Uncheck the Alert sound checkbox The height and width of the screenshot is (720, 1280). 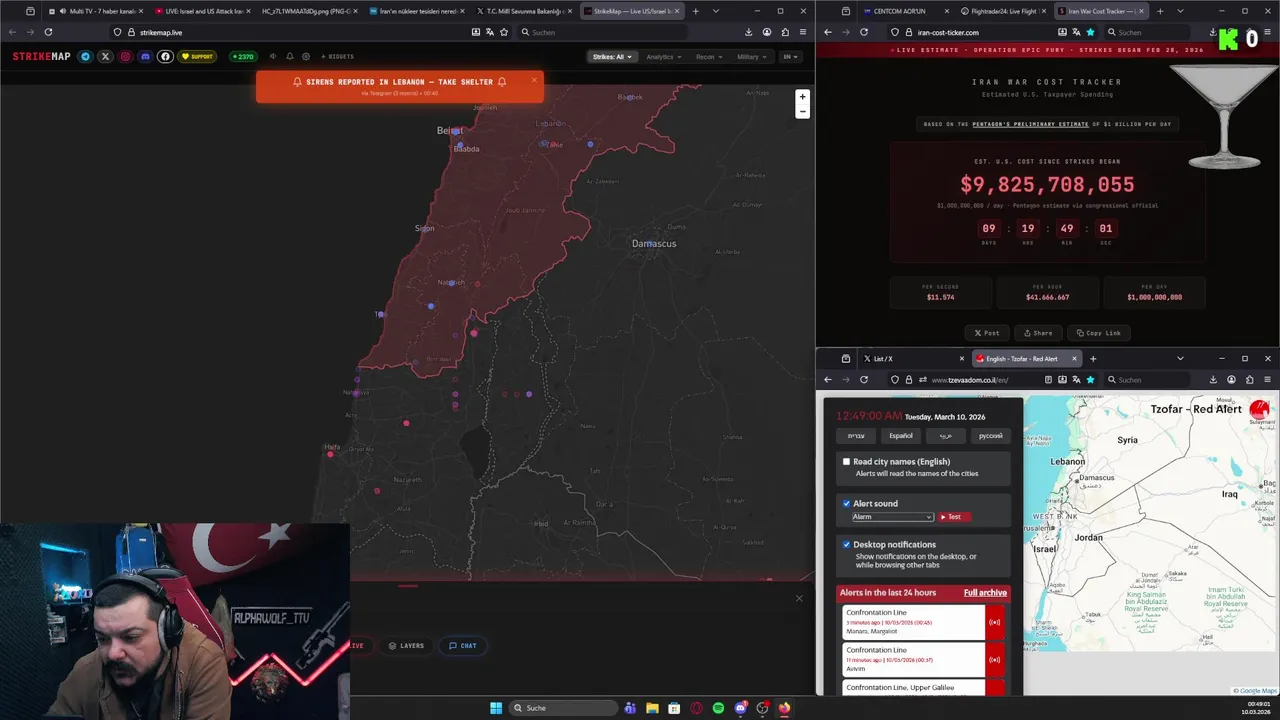pyautogui.click(x=846, y=504)
